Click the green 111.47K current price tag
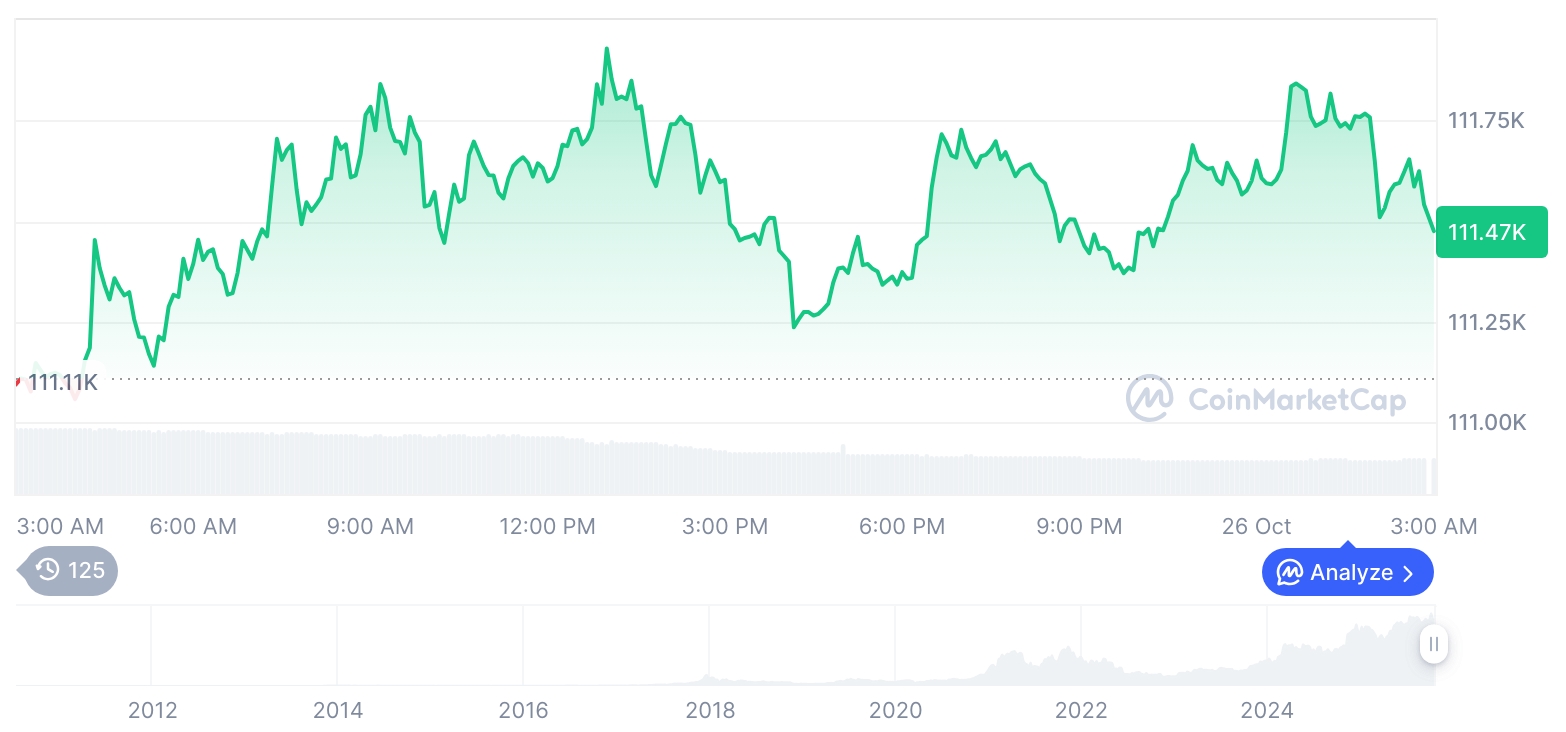Viewport: 1566px width, 732px height. (1491, 232)
